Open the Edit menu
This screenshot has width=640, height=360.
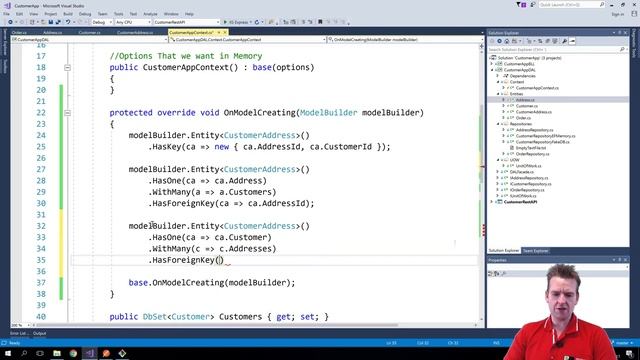point(19,14)
